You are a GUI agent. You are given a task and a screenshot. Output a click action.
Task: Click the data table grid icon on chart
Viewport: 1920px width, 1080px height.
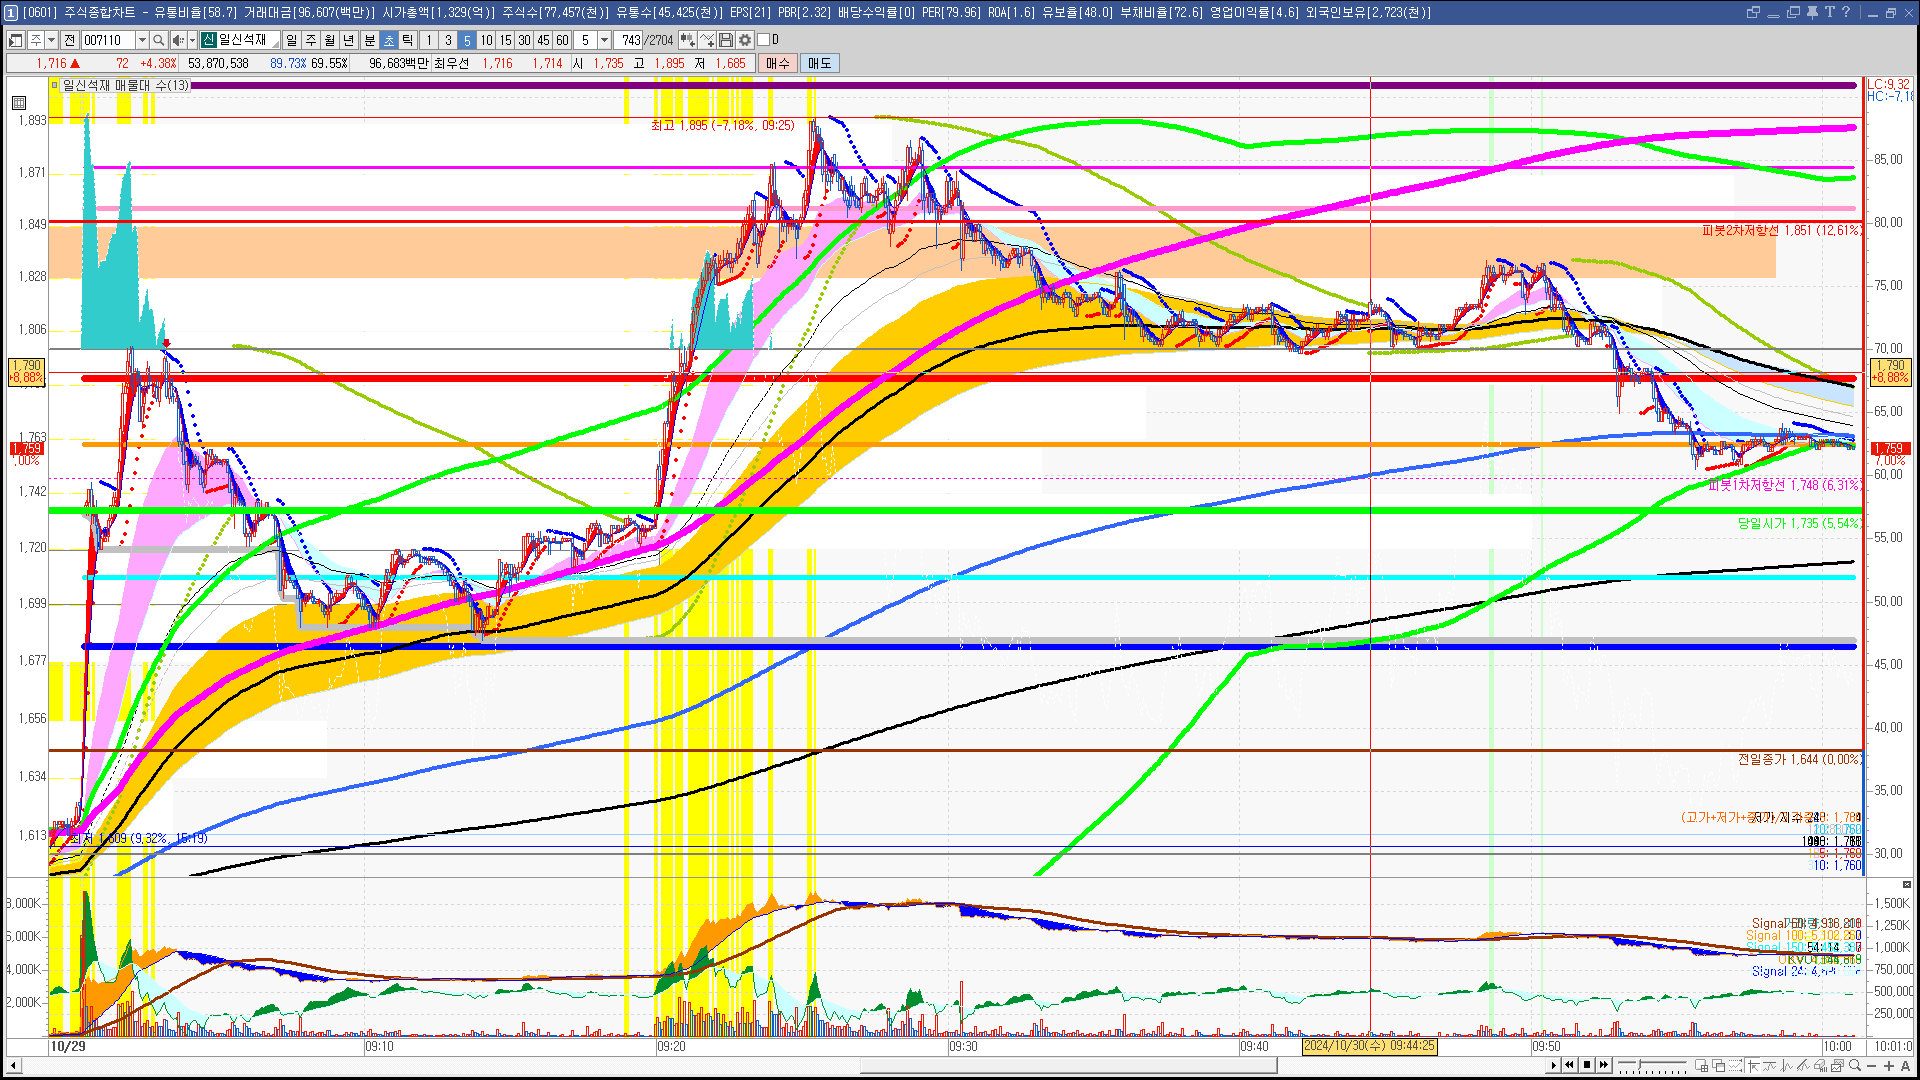[19, 103]
